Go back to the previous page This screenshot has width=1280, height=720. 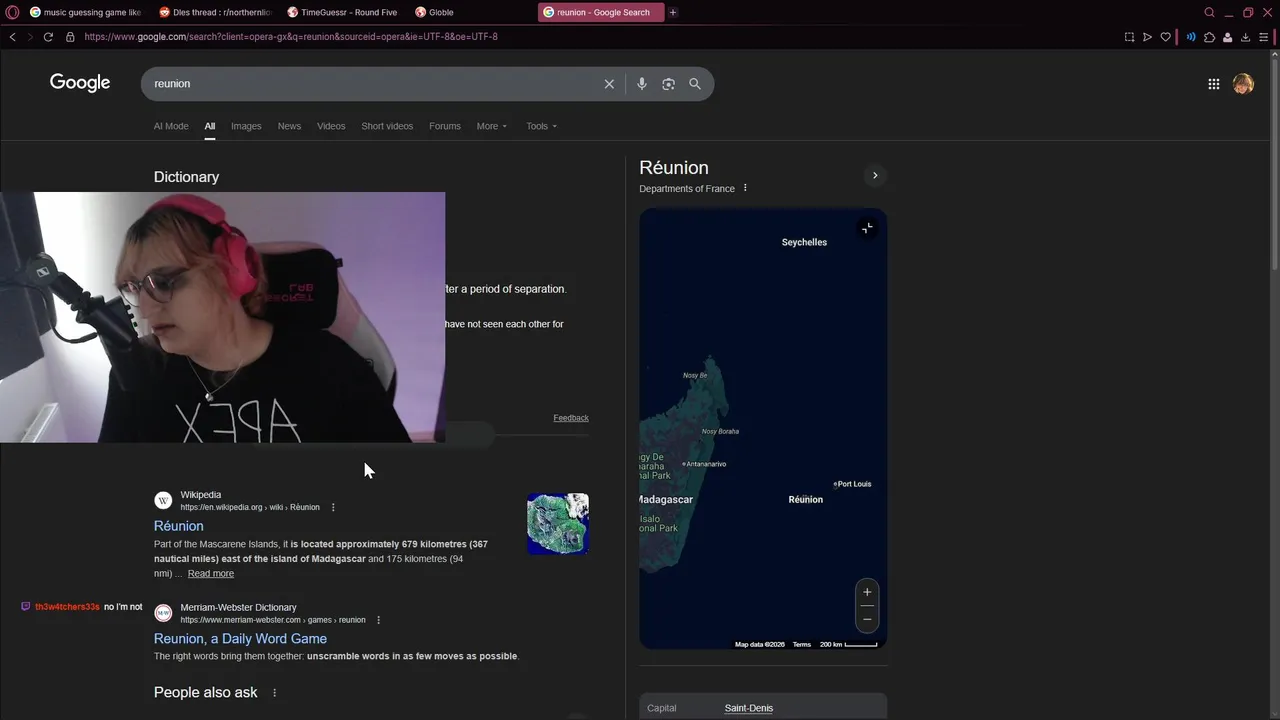tap(12, 37)
